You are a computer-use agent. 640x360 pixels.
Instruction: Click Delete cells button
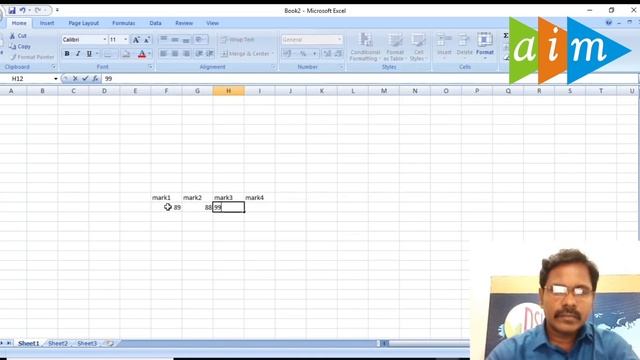click(464, 46)
